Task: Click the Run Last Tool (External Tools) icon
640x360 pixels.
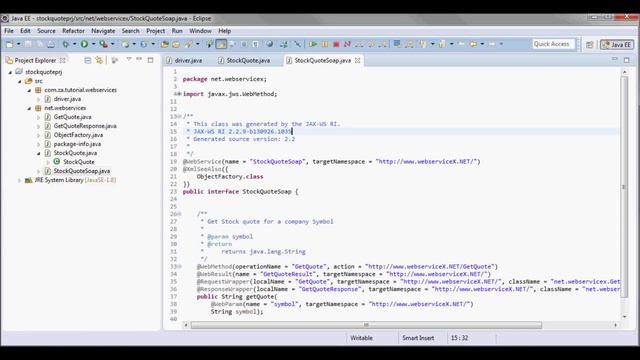Action: [x=104, y=44]
